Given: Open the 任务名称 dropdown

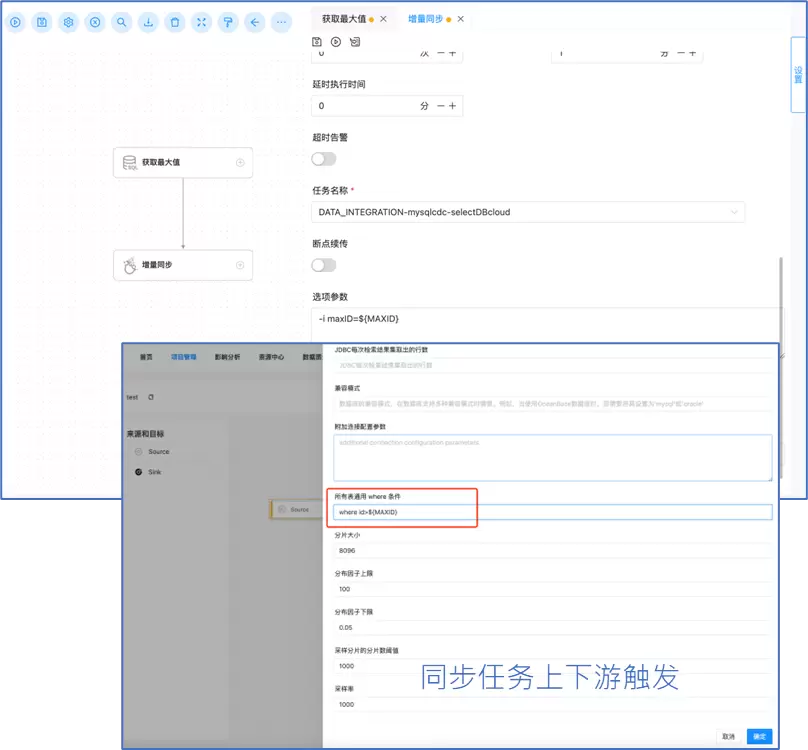Looking at the screenshot, I should [x=528, y=212].
